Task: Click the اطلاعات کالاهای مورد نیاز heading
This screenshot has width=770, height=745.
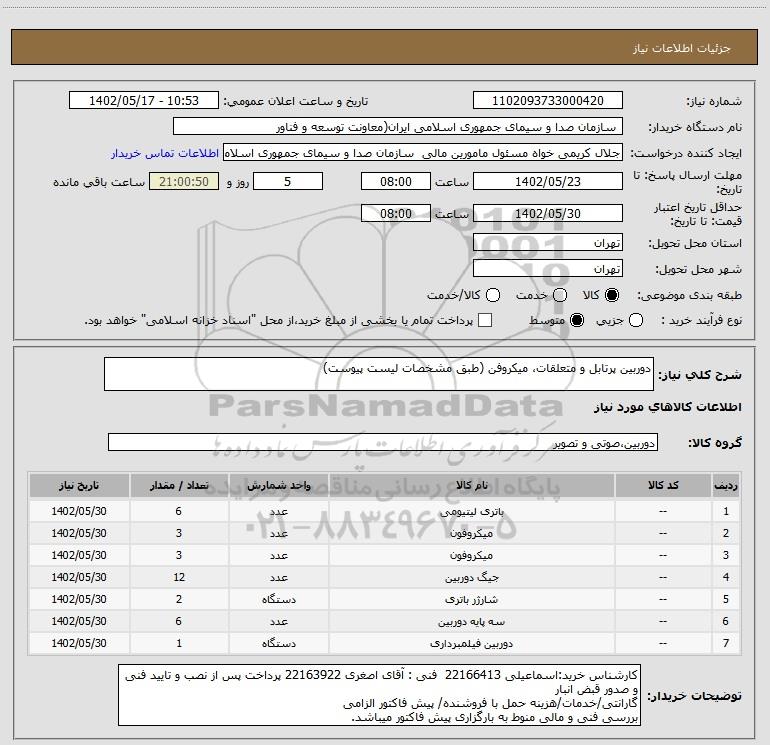Action: (667, 407)
